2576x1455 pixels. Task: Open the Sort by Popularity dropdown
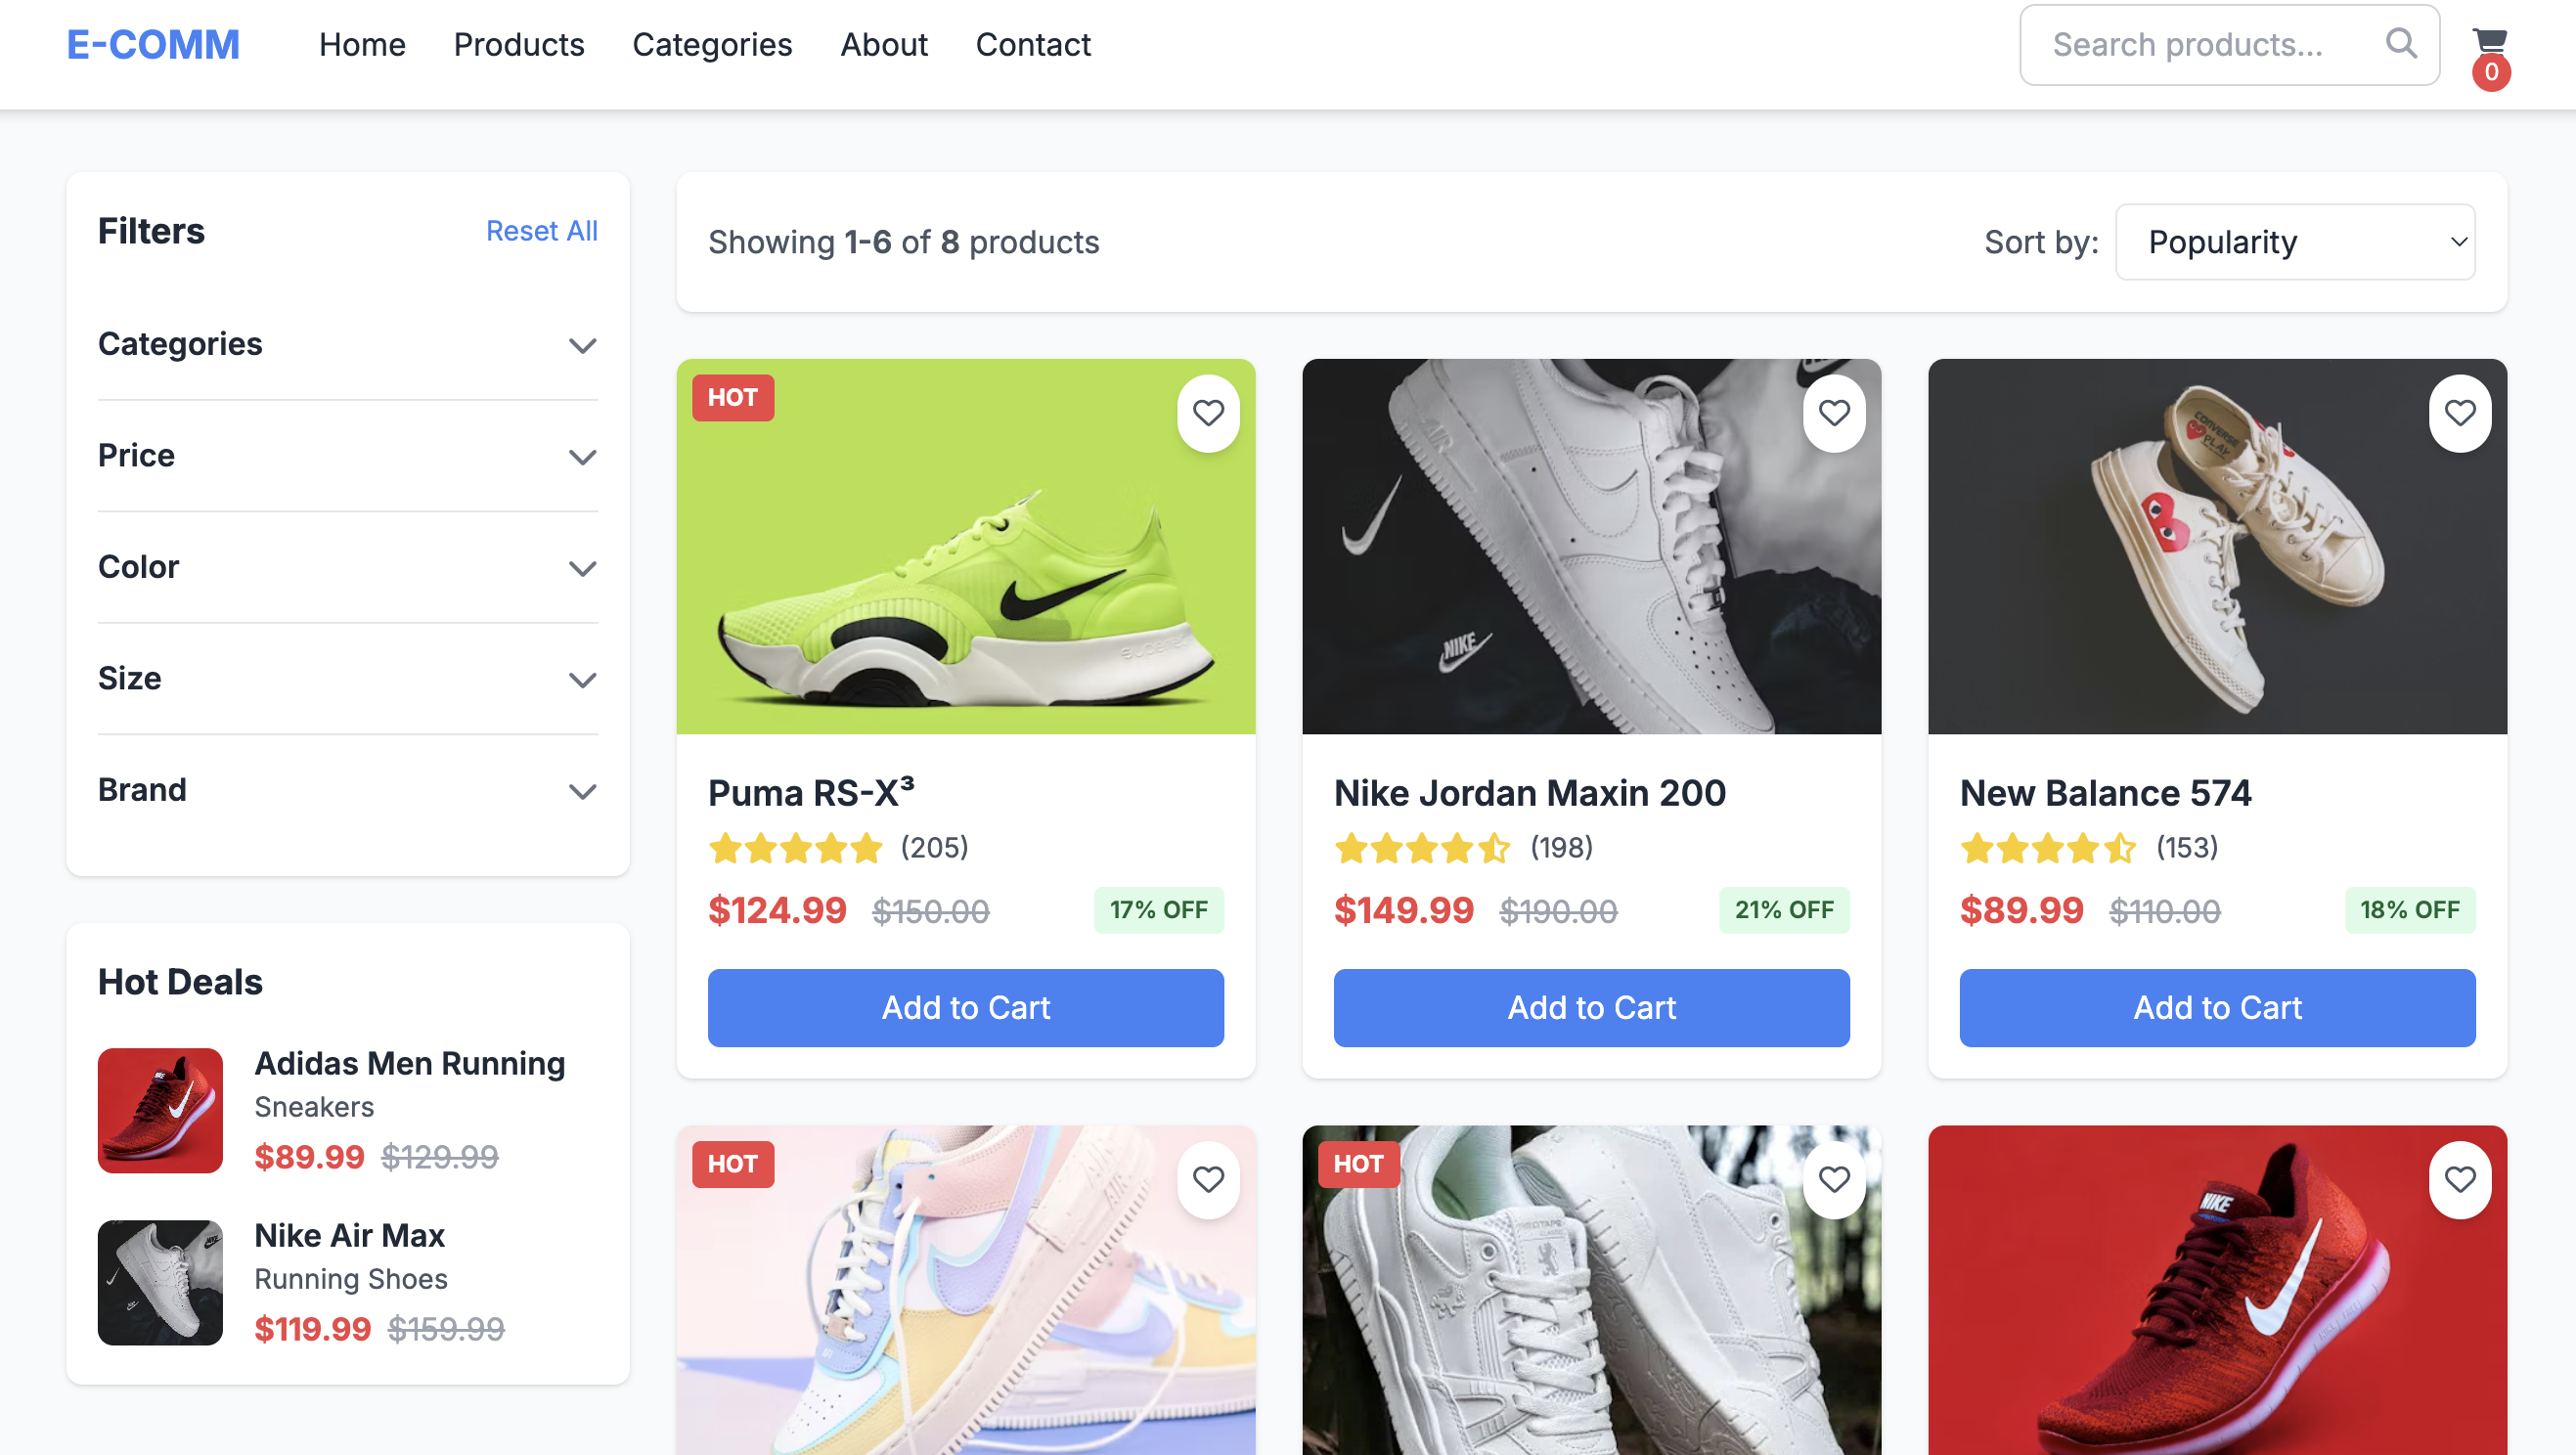click(x=2294, y=242)
